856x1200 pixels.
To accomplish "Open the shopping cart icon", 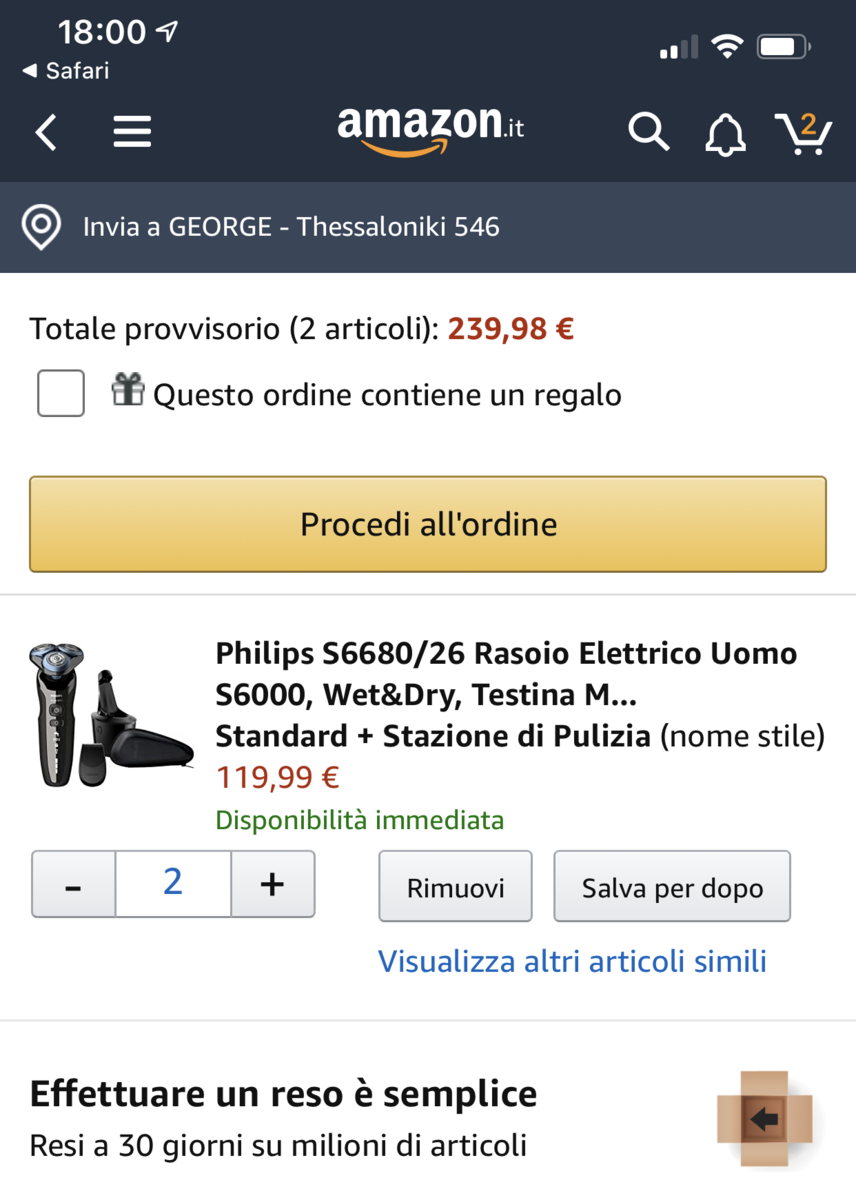I will coord(803,133).
